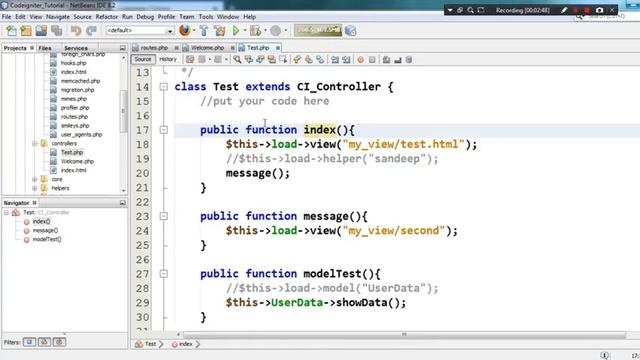This screenshot has width=640, height=360.
Task: Click the Uncomment icon in editor toolbar
Action: point(398,60)
